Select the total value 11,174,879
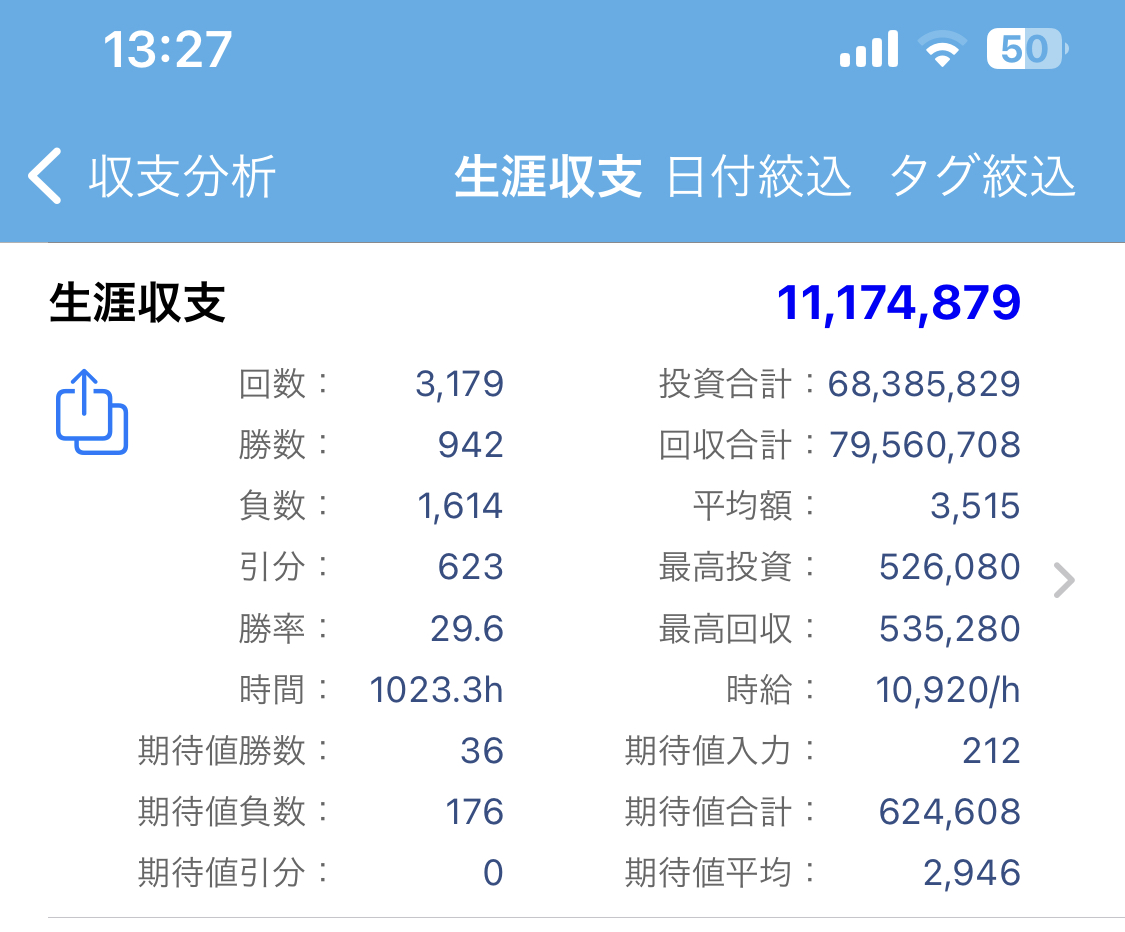Viewport: 1125px width, 932px height. pos(898,303)
